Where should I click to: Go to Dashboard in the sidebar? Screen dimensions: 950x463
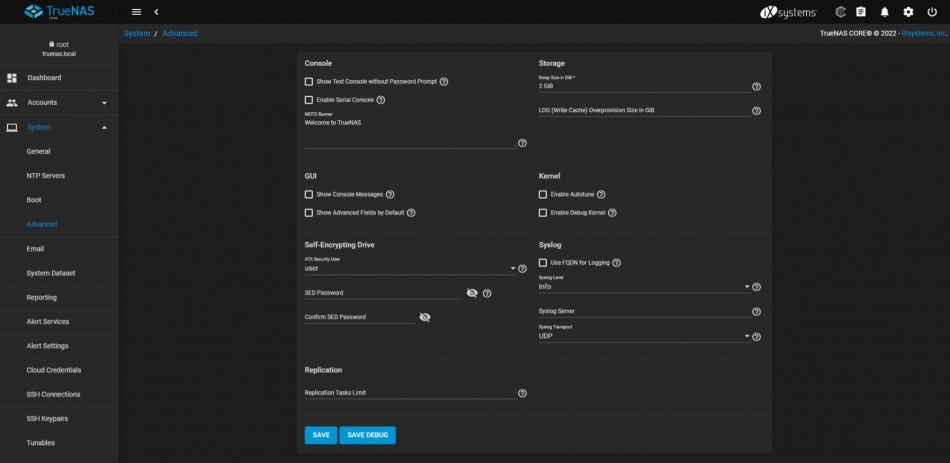point(44,78)
